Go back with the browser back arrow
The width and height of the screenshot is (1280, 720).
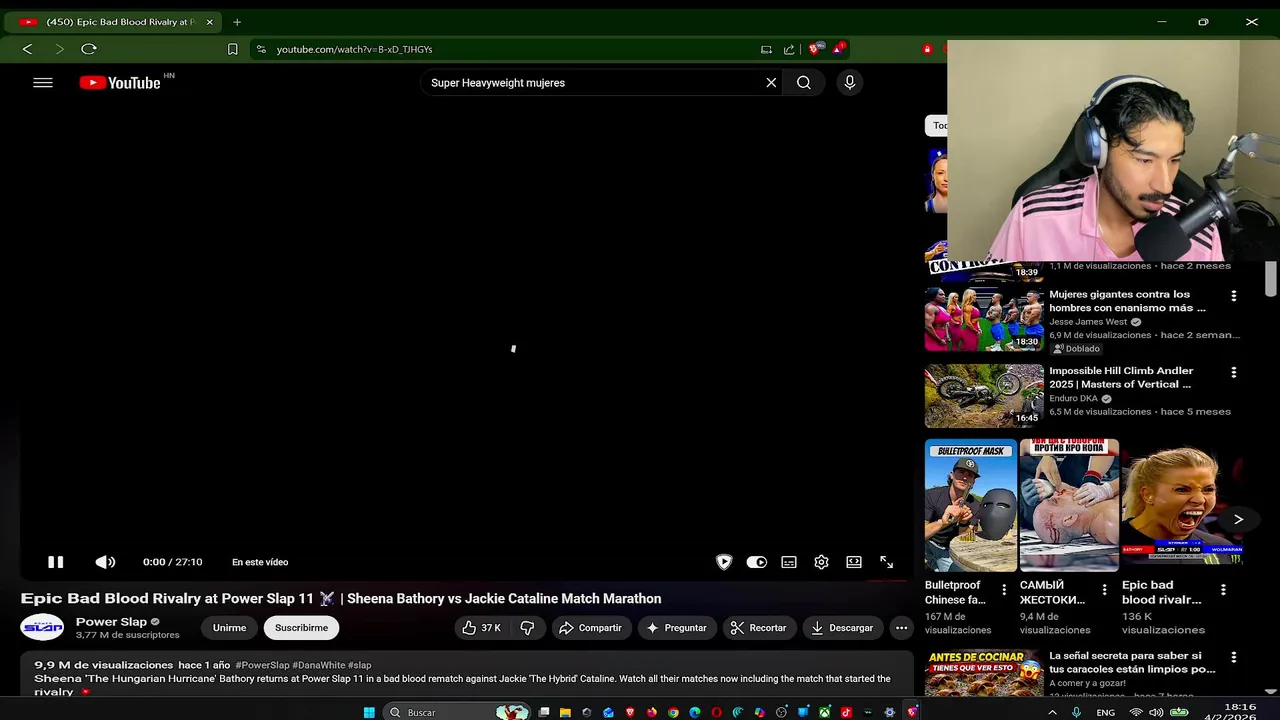pyautogui.click(x=27, y=49)
